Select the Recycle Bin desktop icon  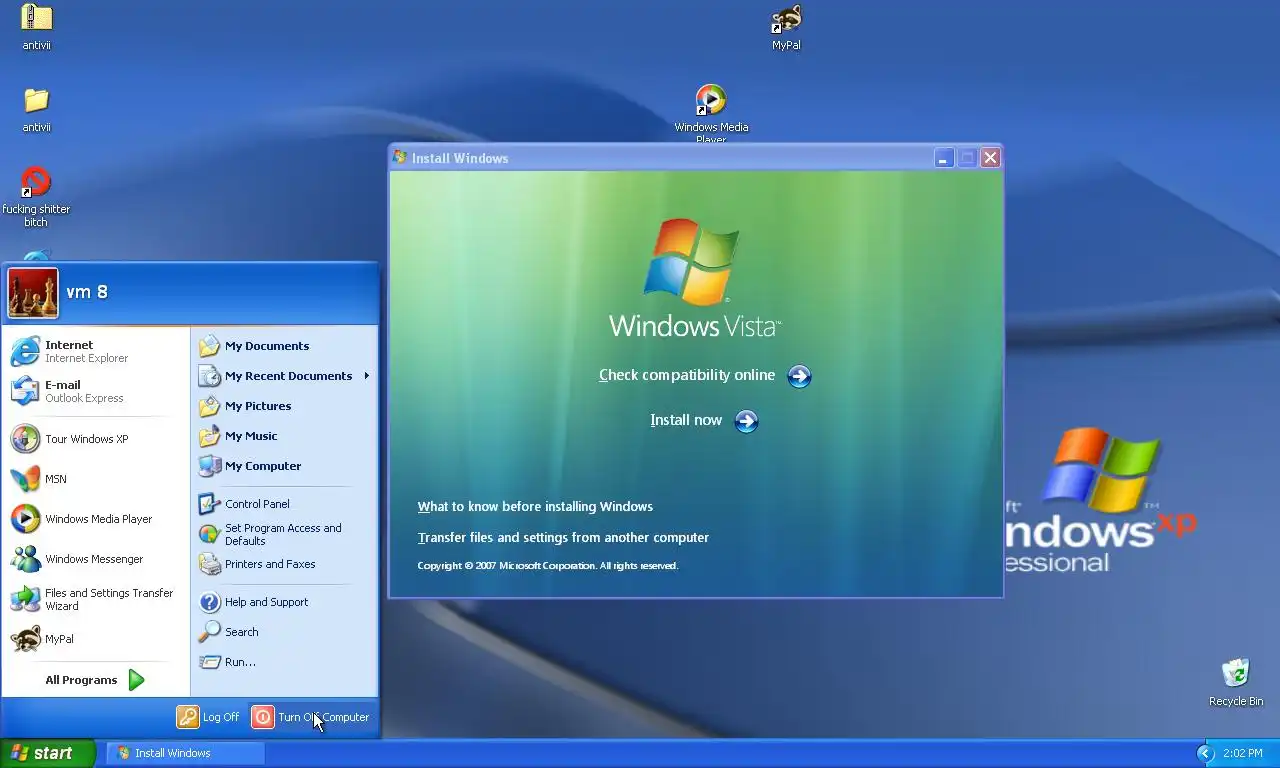point(1236,682)
